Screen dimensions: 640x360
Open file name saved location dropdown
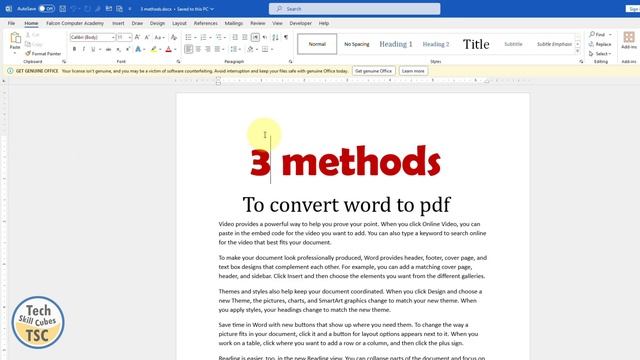tap(212, 9)
